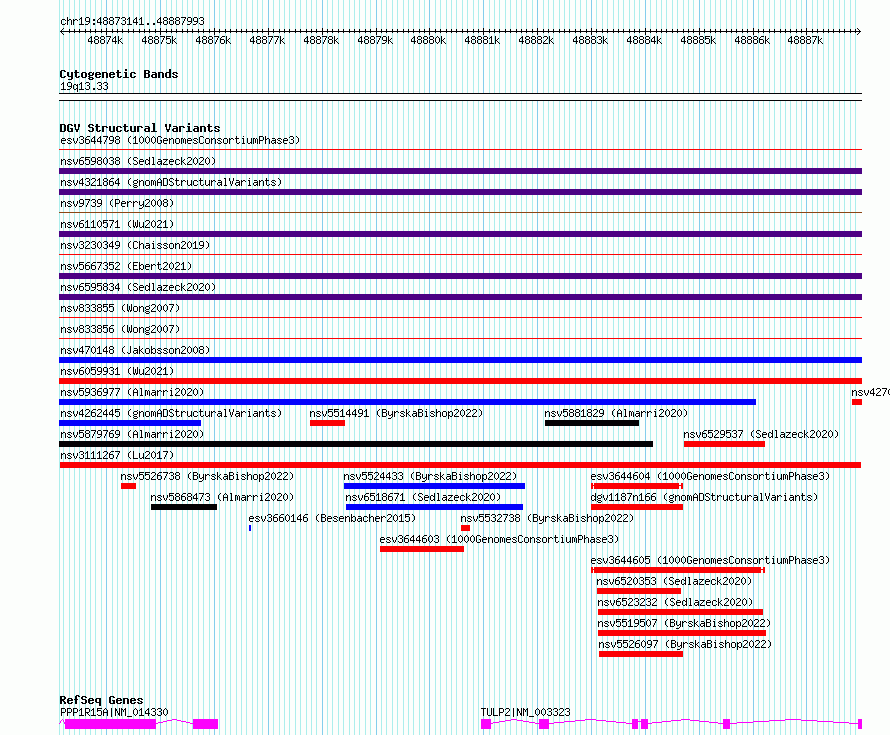Select the nsv6598038 Sedlazeck2020 purple bar
Viewport: 890px width, 735px height.
pos(460,171)
